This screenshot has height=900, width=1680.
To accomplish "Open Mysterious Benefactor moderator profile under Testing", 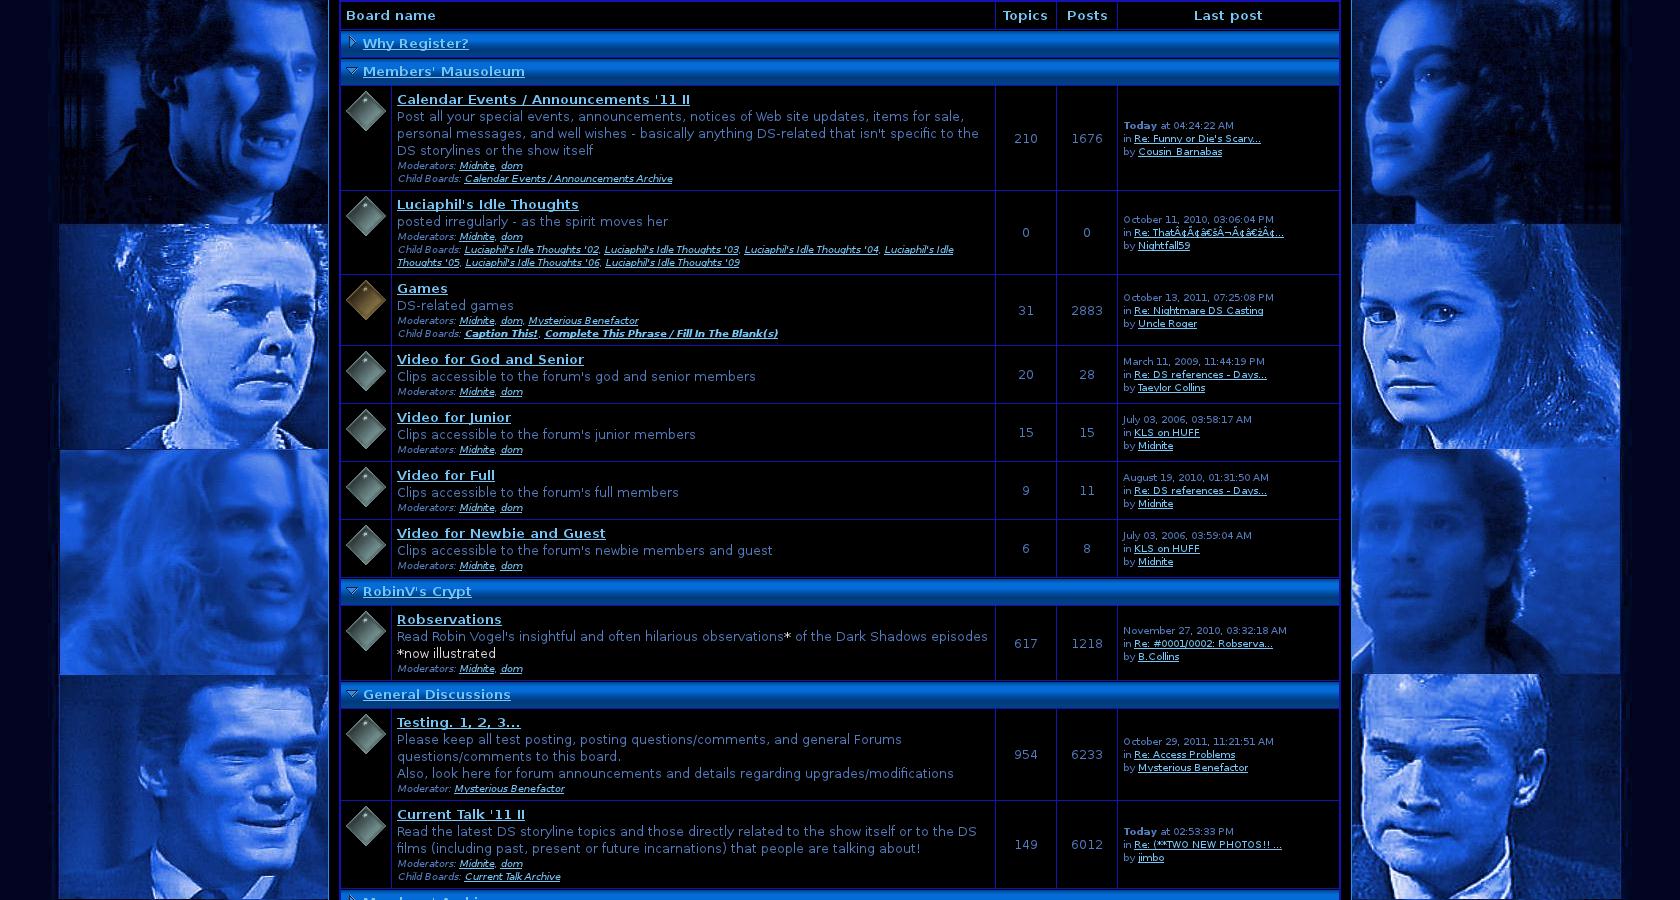I will [x=509, y=789].
